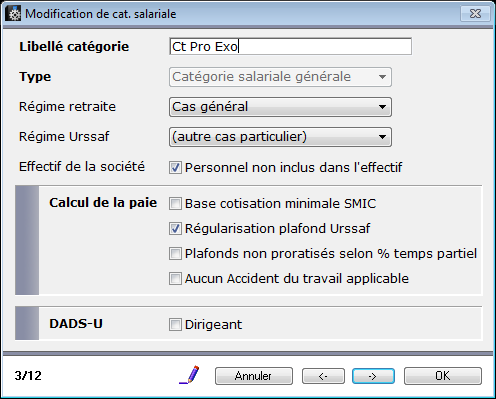Image resolution: width=496 pixels, height=399 pixels.
Task: Click the Calcul de la paie section header
Action: tap(103, 203)
